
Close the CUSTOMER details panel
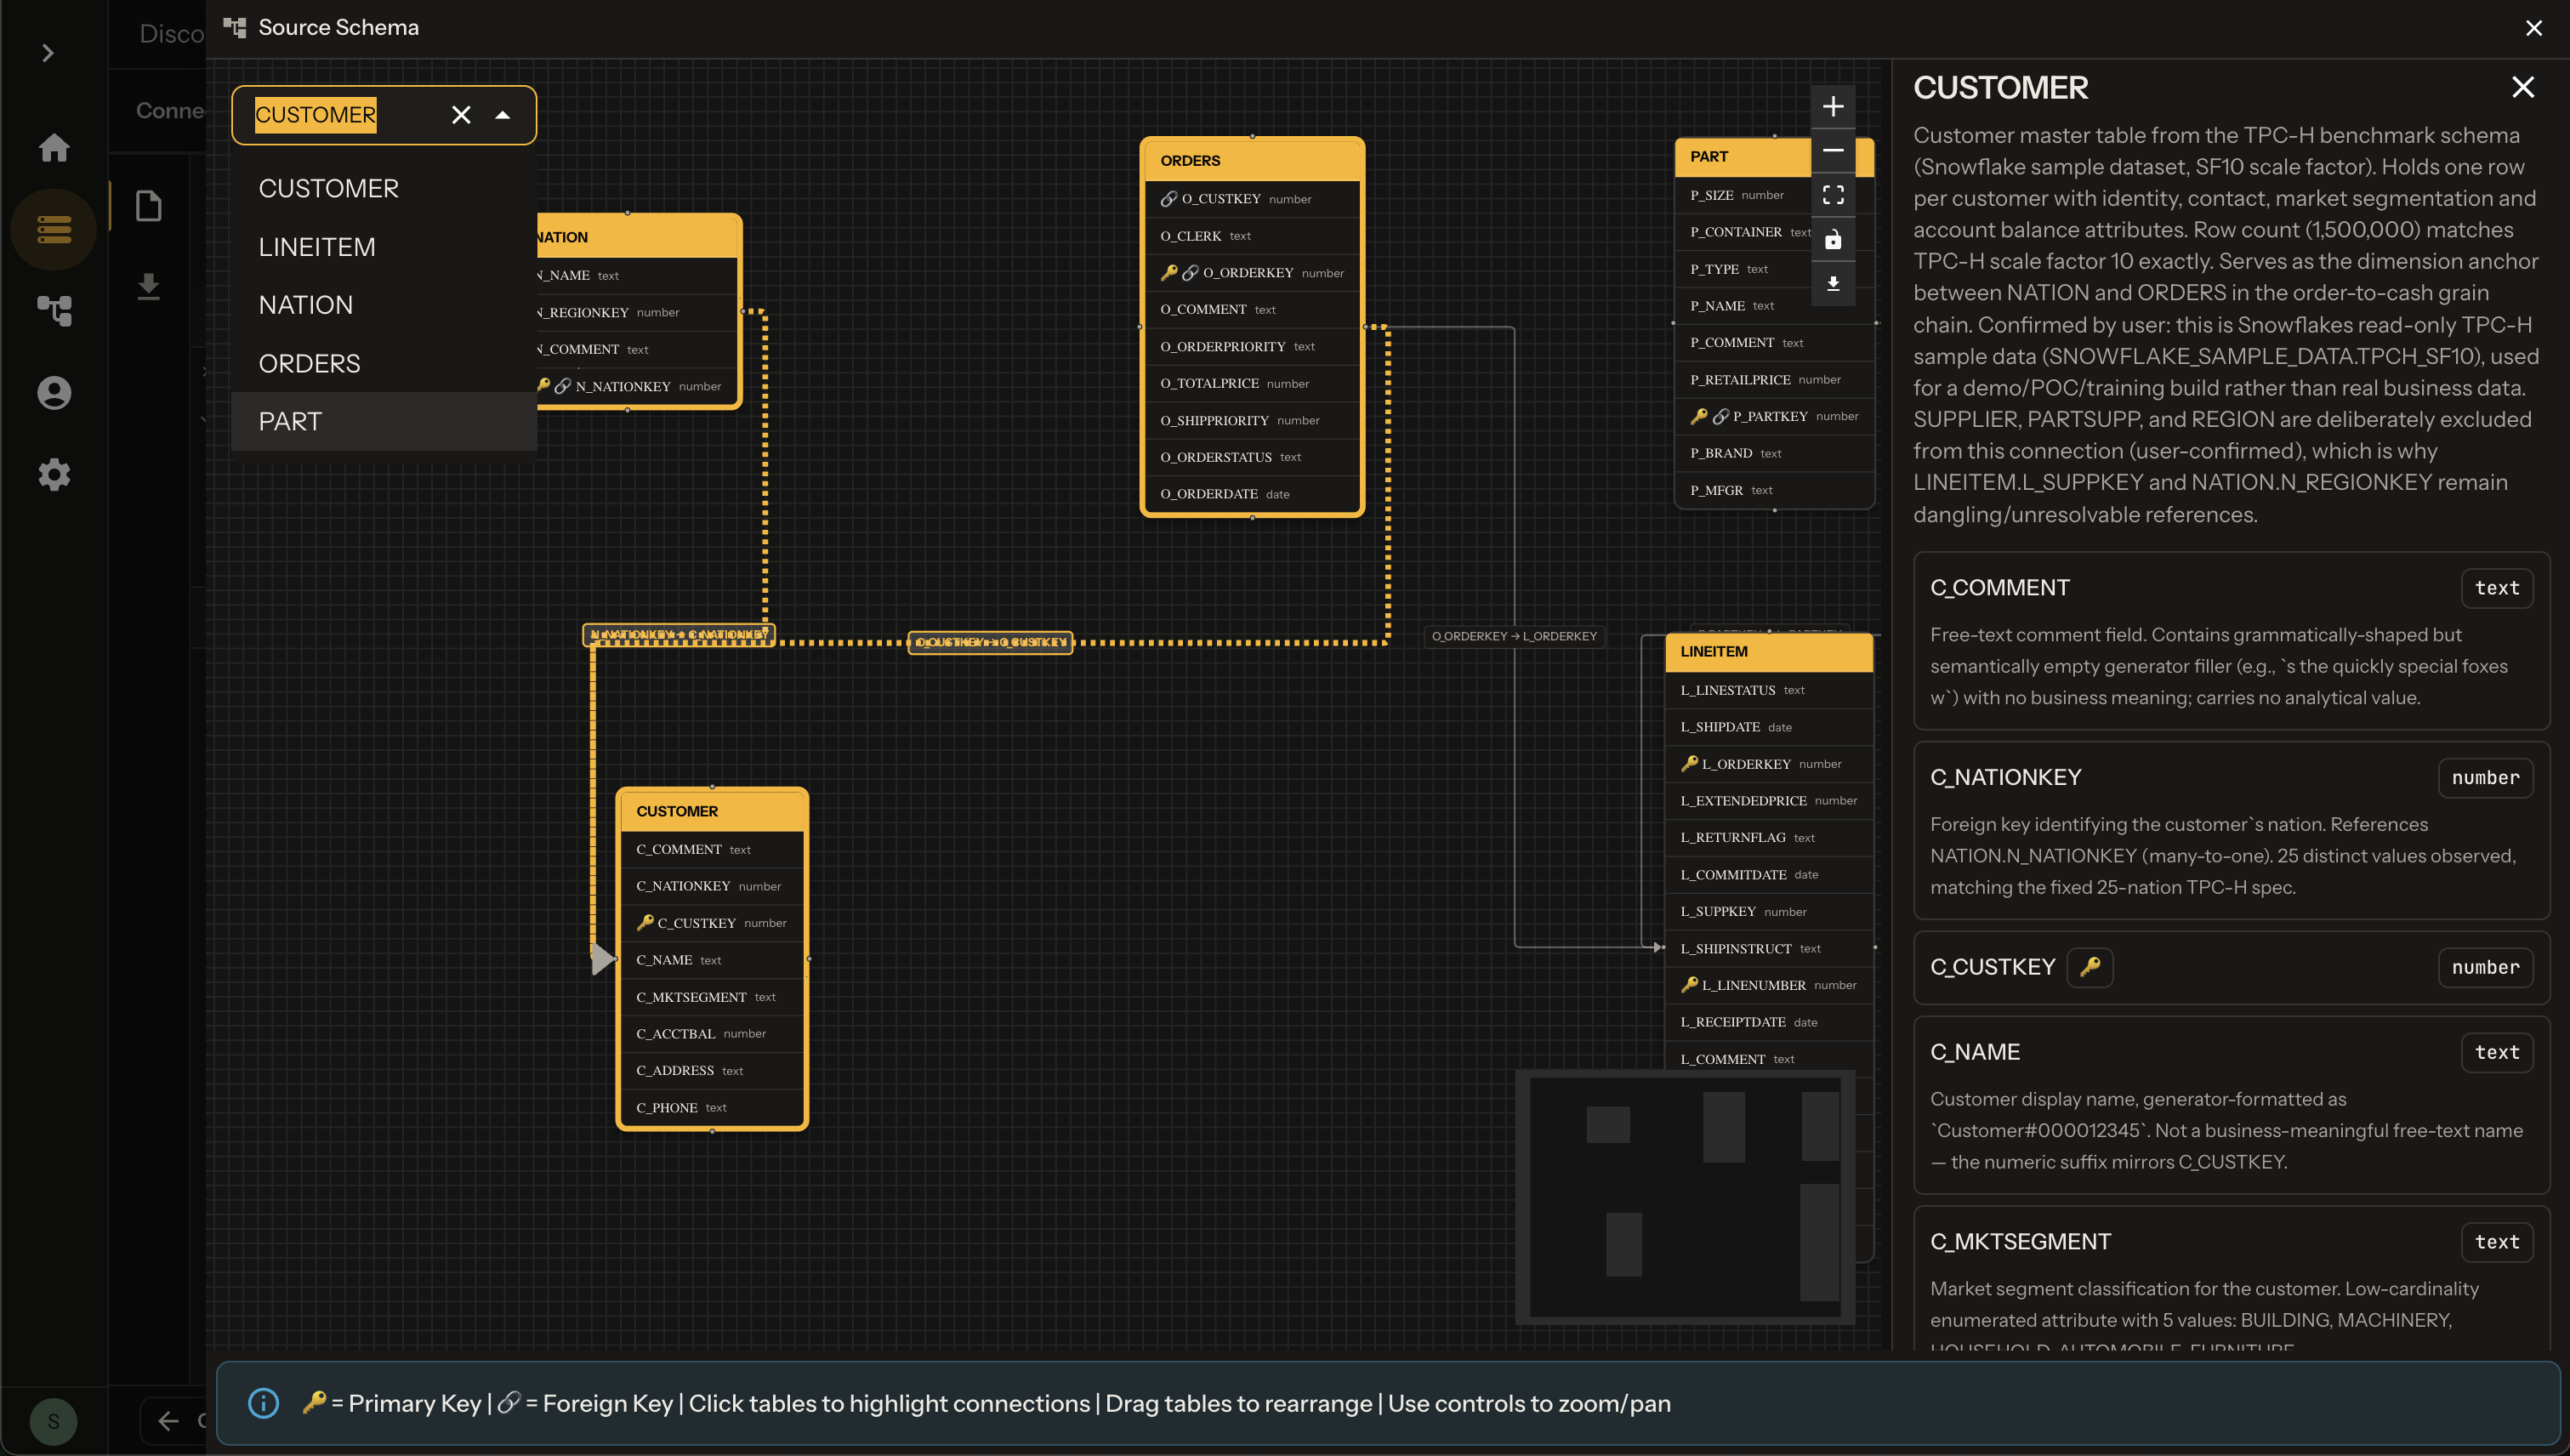[2522, 88]
